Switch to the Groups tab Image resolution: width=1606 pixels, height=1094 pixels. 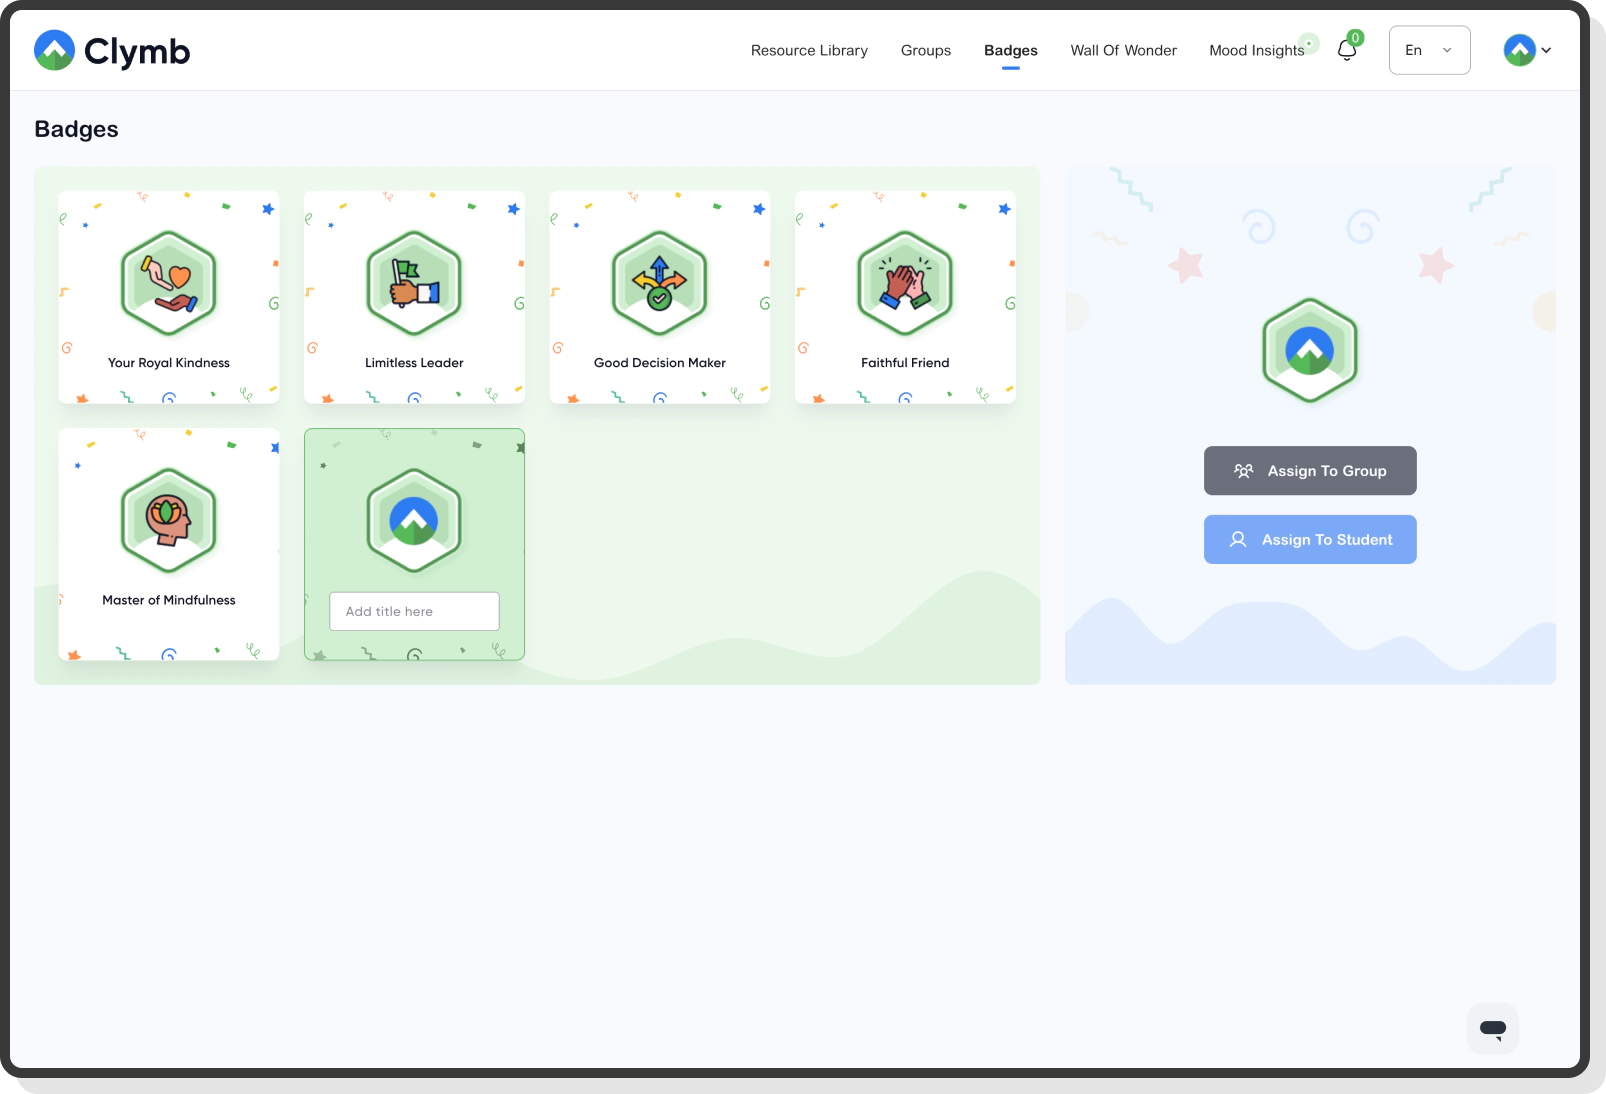(925, 49)
